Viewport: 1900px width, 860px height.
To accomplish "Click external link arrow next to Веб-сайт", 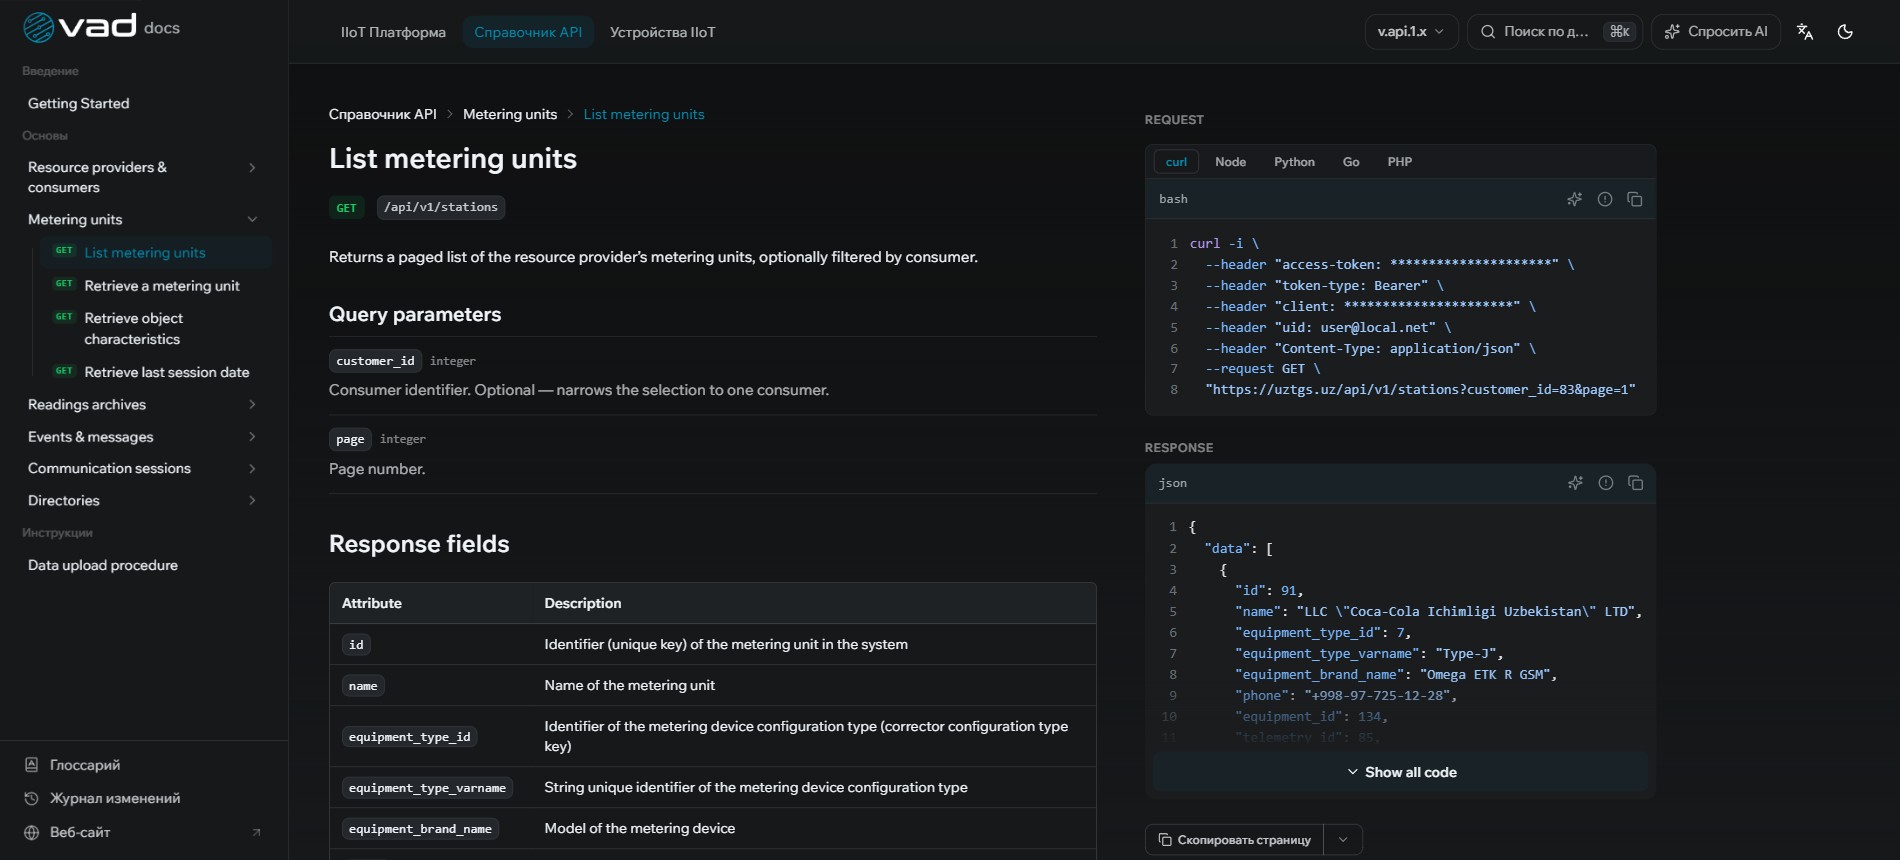I will coord(256,832).
